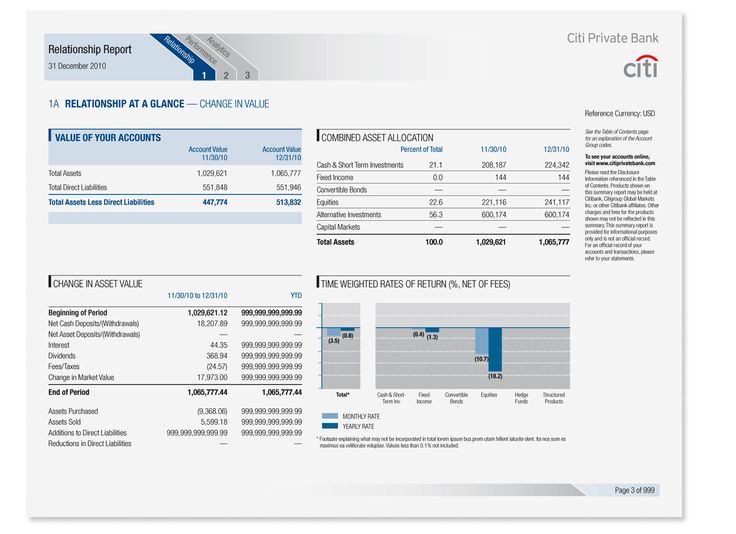
Task: Click the Page 3 of 999 footer
Action: 635,490
